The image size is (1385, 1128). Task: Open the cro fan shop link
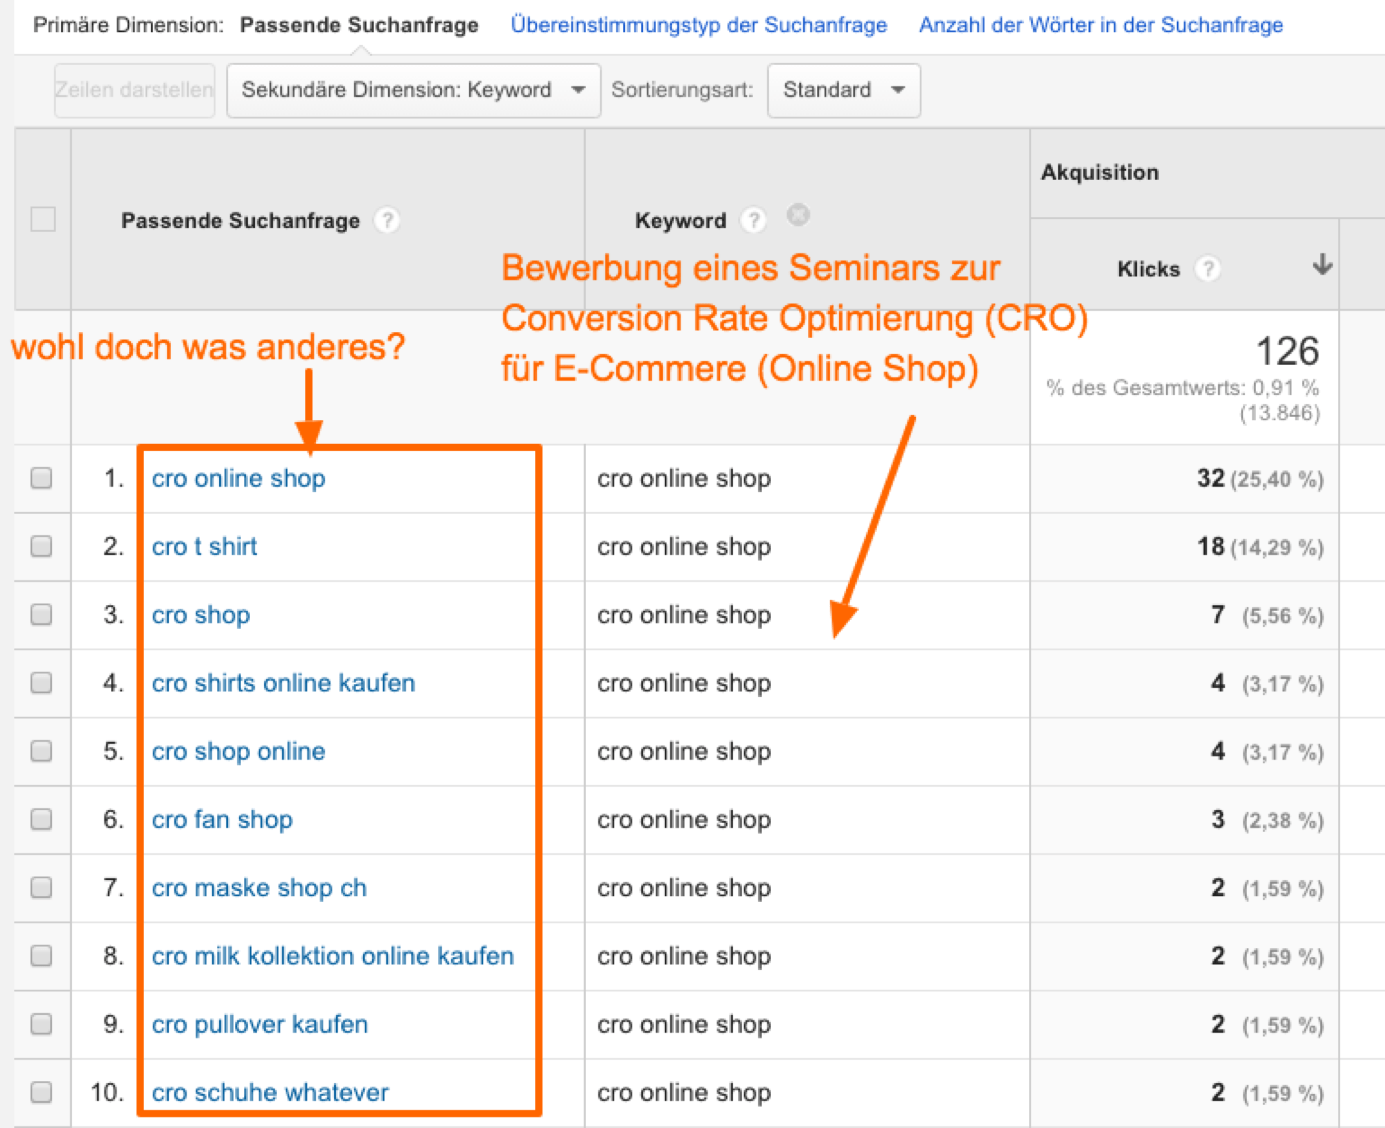[222, 819]
